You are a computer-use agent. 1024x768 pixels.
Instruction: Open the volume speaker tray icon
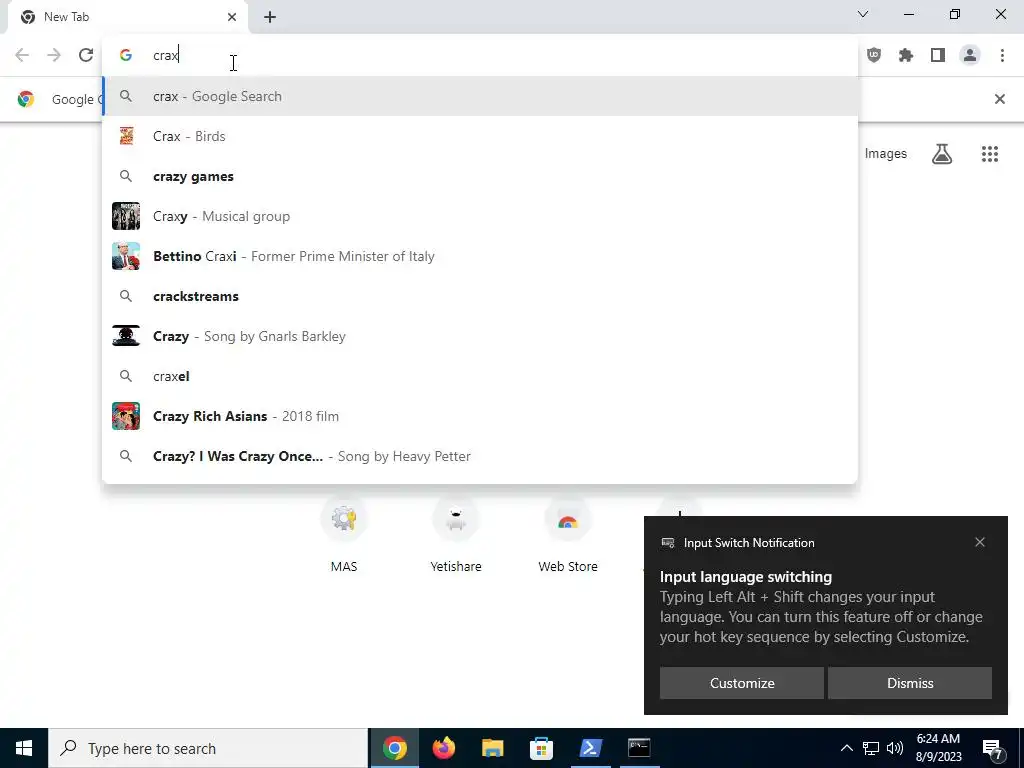coord(895,748)
